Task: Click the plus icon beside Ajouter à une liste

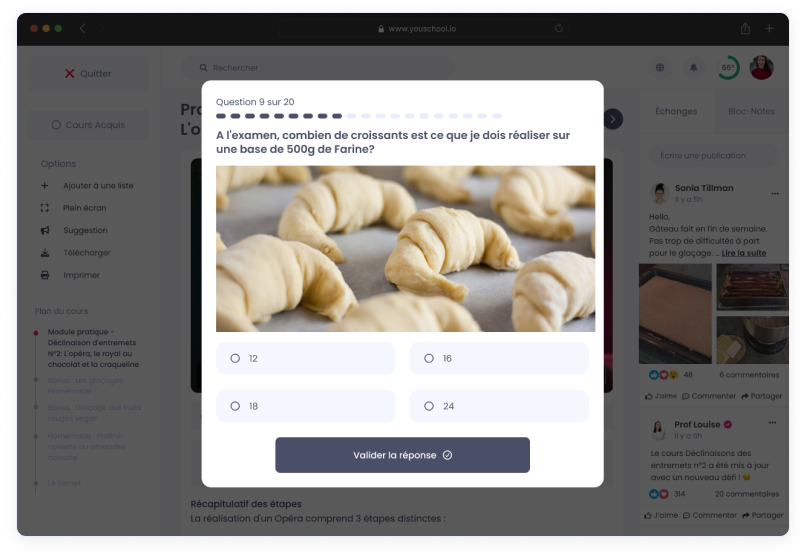Action: tap(45, 185)
